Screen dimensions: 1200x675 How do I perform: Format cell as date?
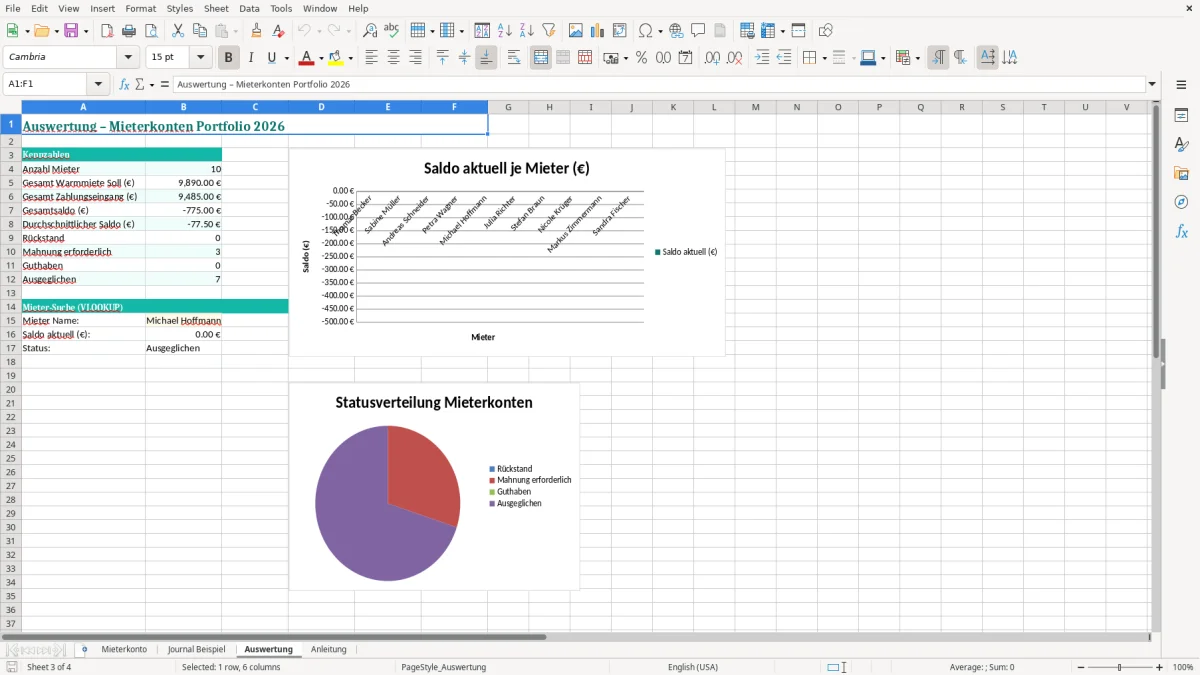coord(686,58)
